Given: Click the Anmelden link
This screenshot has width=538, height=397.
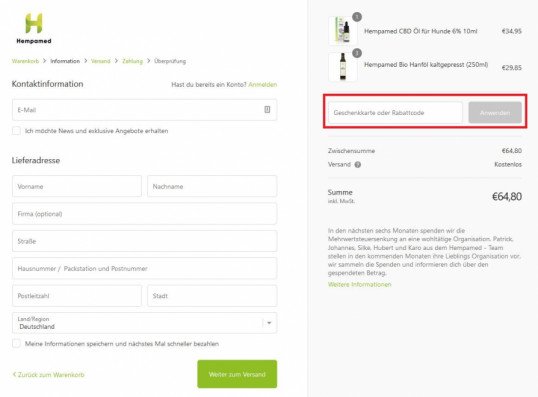Looking at the screenshot, I should (262, 84).
